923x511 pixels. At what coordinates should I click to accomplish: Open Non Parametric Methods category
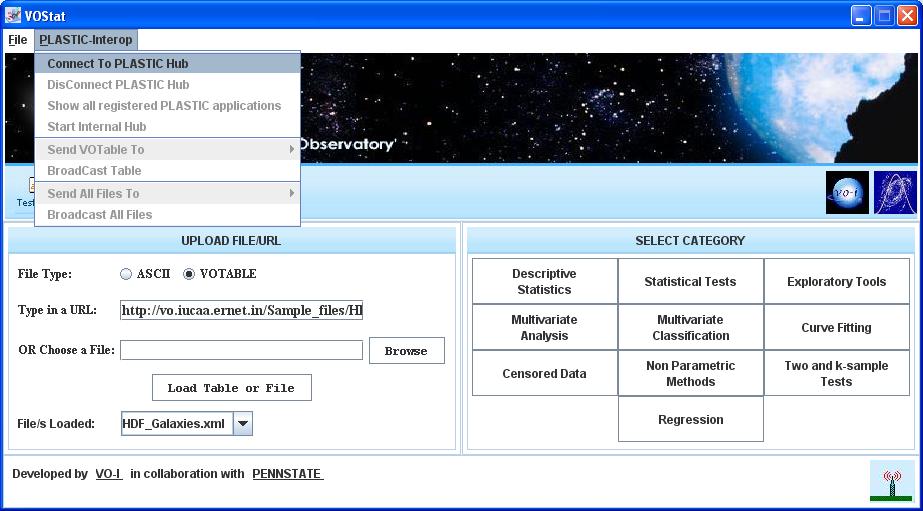[x=690, y=373]
